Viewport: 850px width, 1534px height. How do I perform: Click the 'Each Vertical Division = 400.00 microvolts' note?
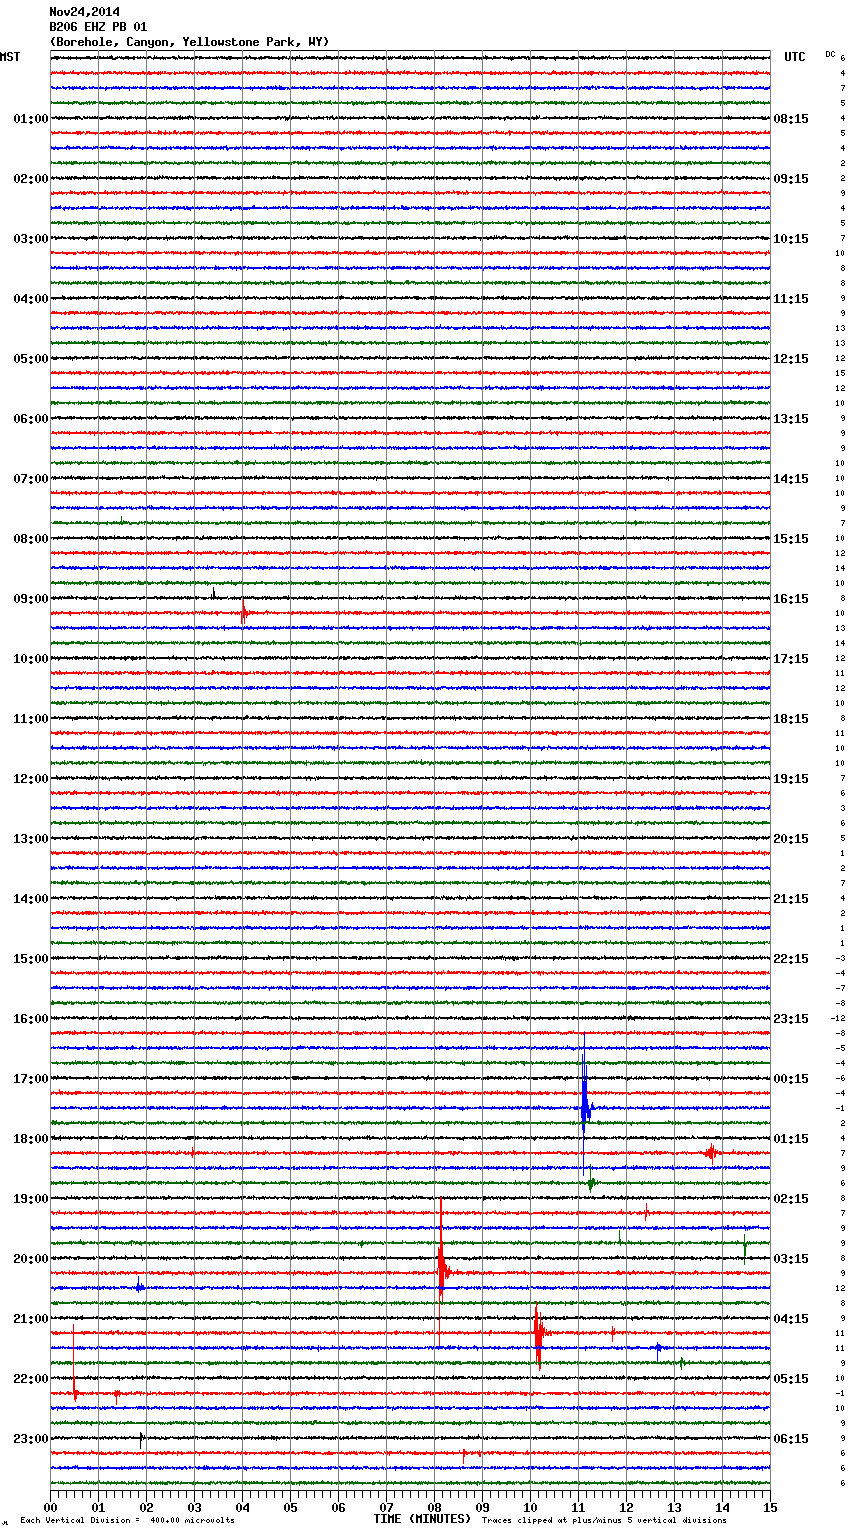tap(127, 1521)
